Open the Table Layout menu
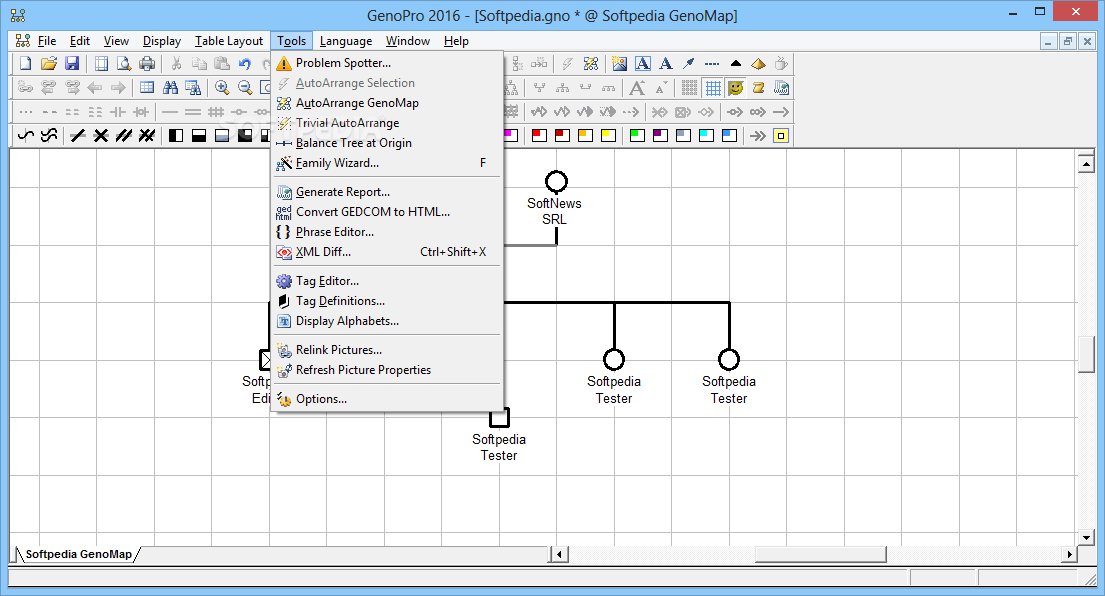 pyautogui.click(x=228, y=41)
